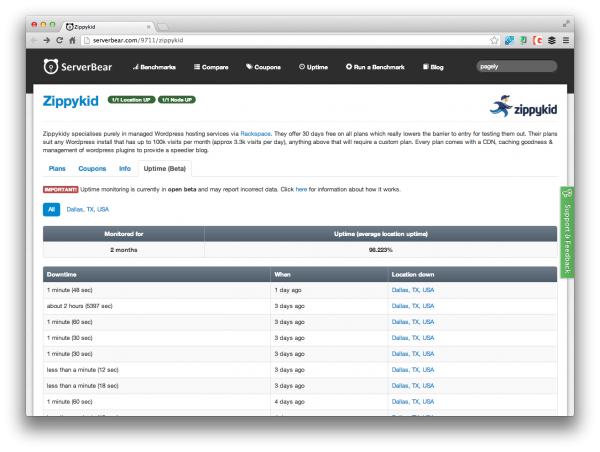The height and width of the screenshot is (452, 600).
Task: Click the When column header
Action: (x=329, y=274)
